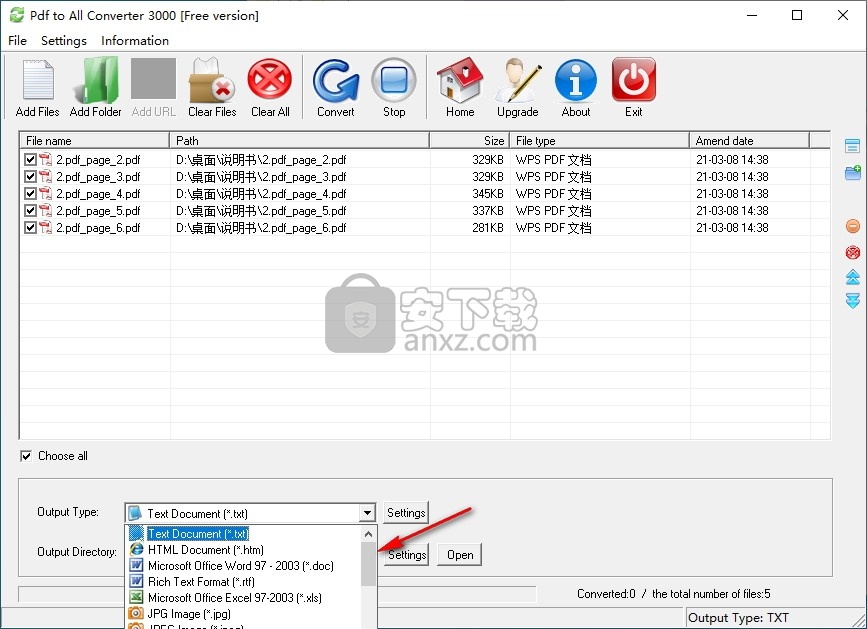Image resolution: width=867 pixels, height=629 pixels.
Task: Click the Output Type: TXT status text
Action: tap(738, 618)
